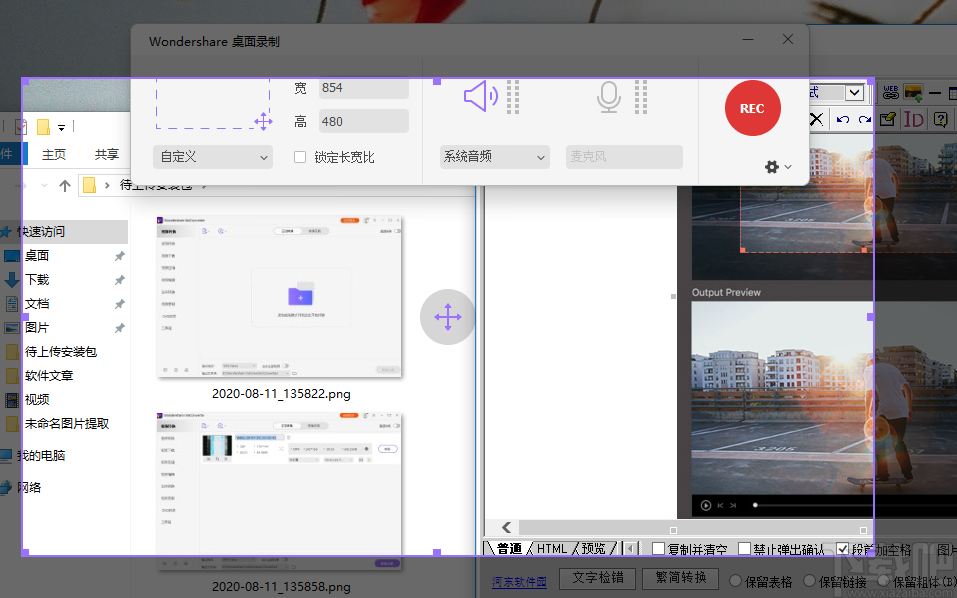
Task: Mute system audio with the speaker icon
Action: point(480,97)
